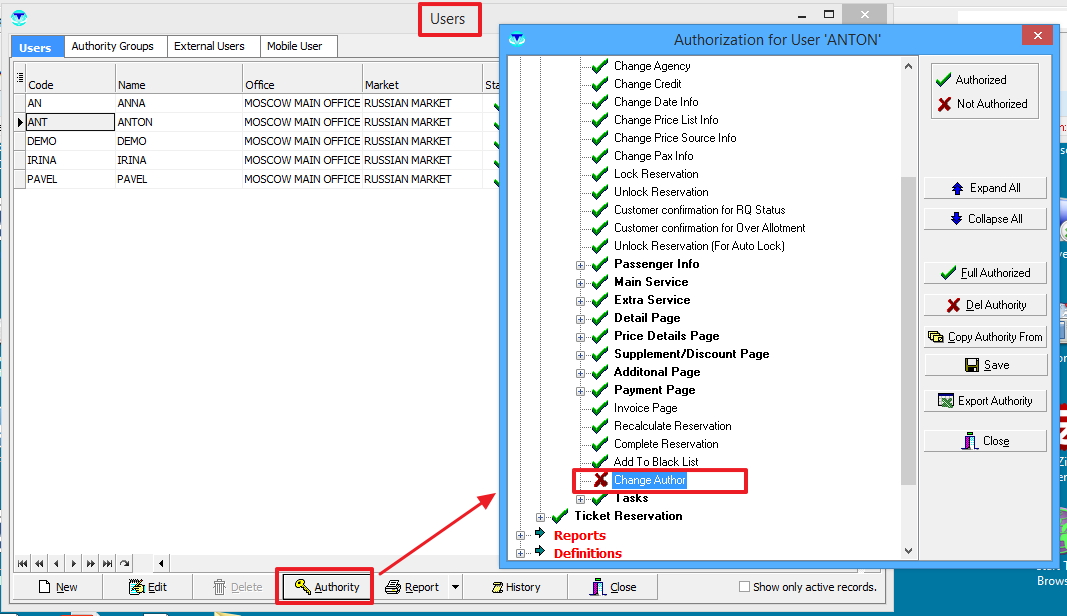
Task: Expand the Reports tree node
Action: pos(520,536)
